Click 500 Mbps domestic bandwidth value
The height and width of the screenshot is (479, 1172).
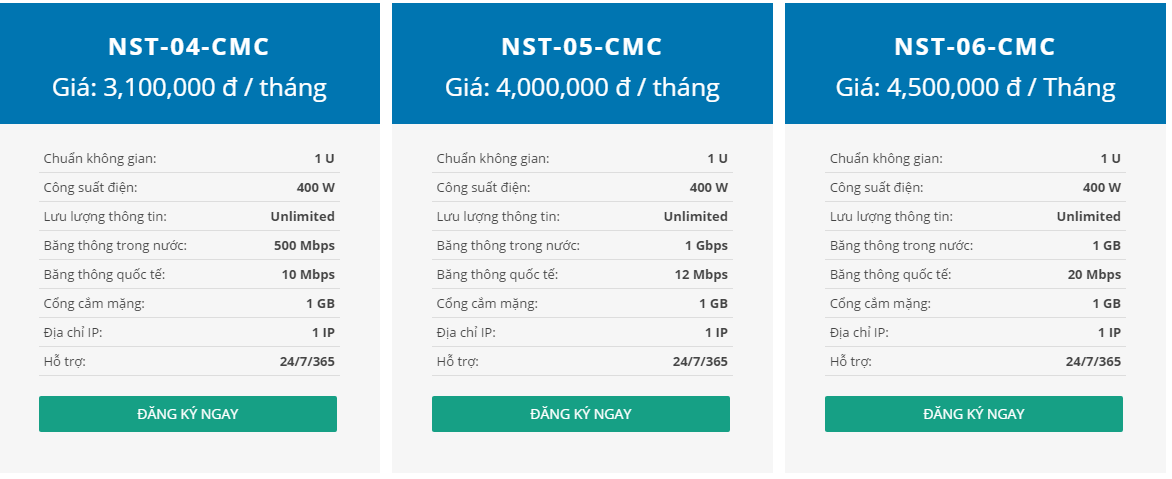pos(304,245)
